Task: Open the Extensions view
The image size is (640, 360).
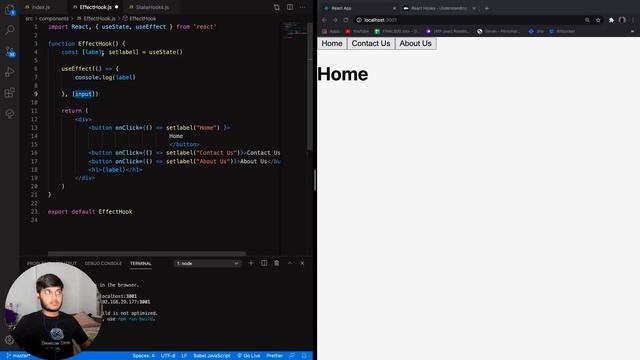Action: (x=10, y=93)
